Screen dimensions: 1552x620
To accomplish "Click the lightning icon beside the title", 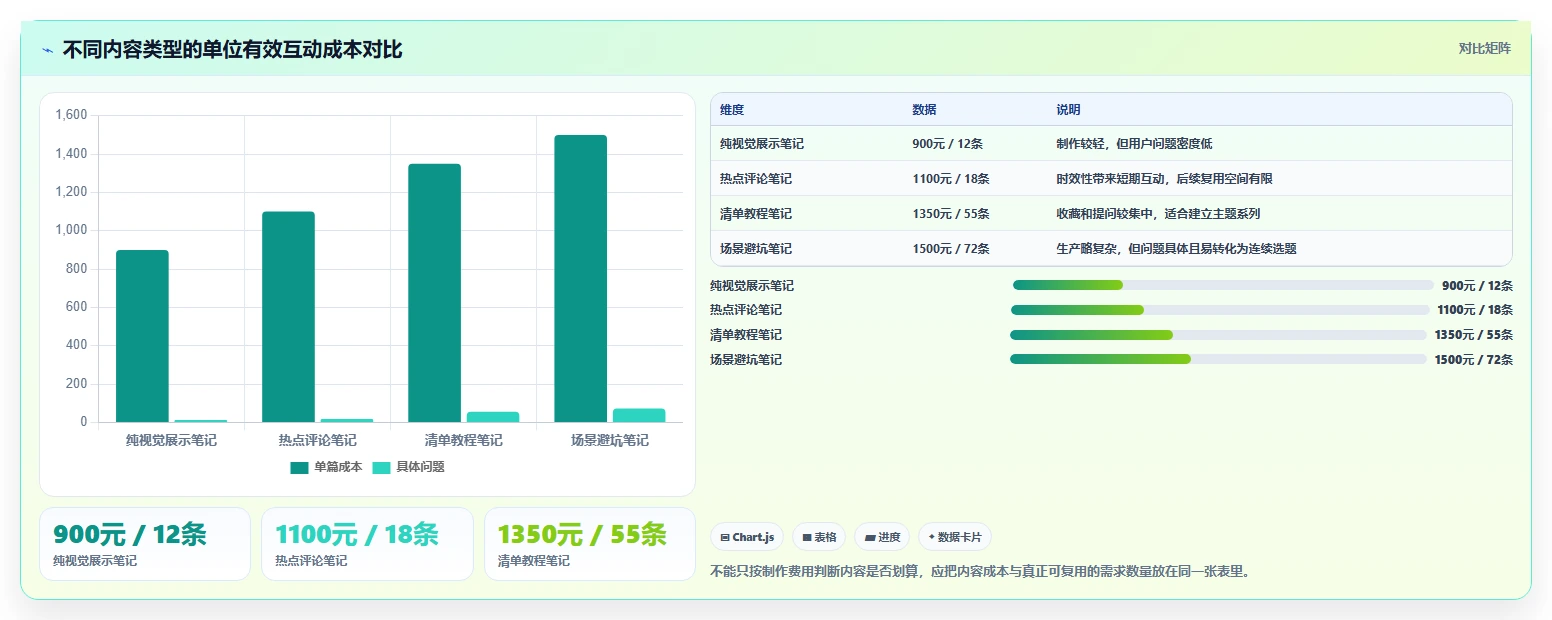I will coord(47,50).
